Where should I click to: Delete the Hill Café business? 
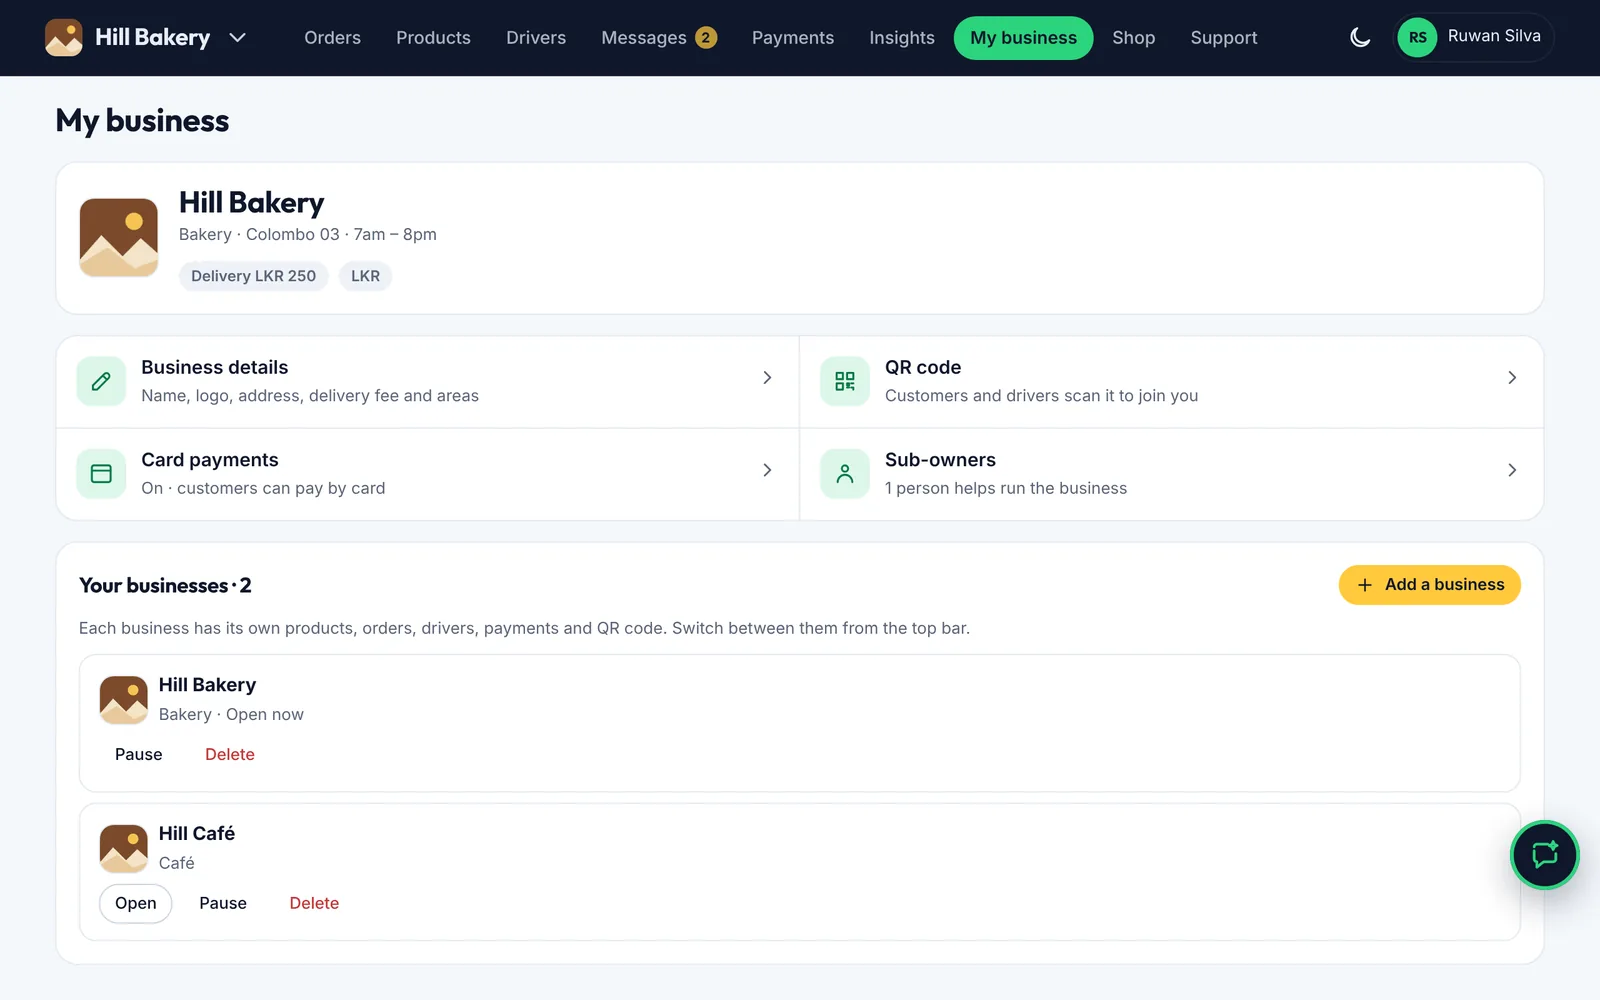[x=314, y=904]
